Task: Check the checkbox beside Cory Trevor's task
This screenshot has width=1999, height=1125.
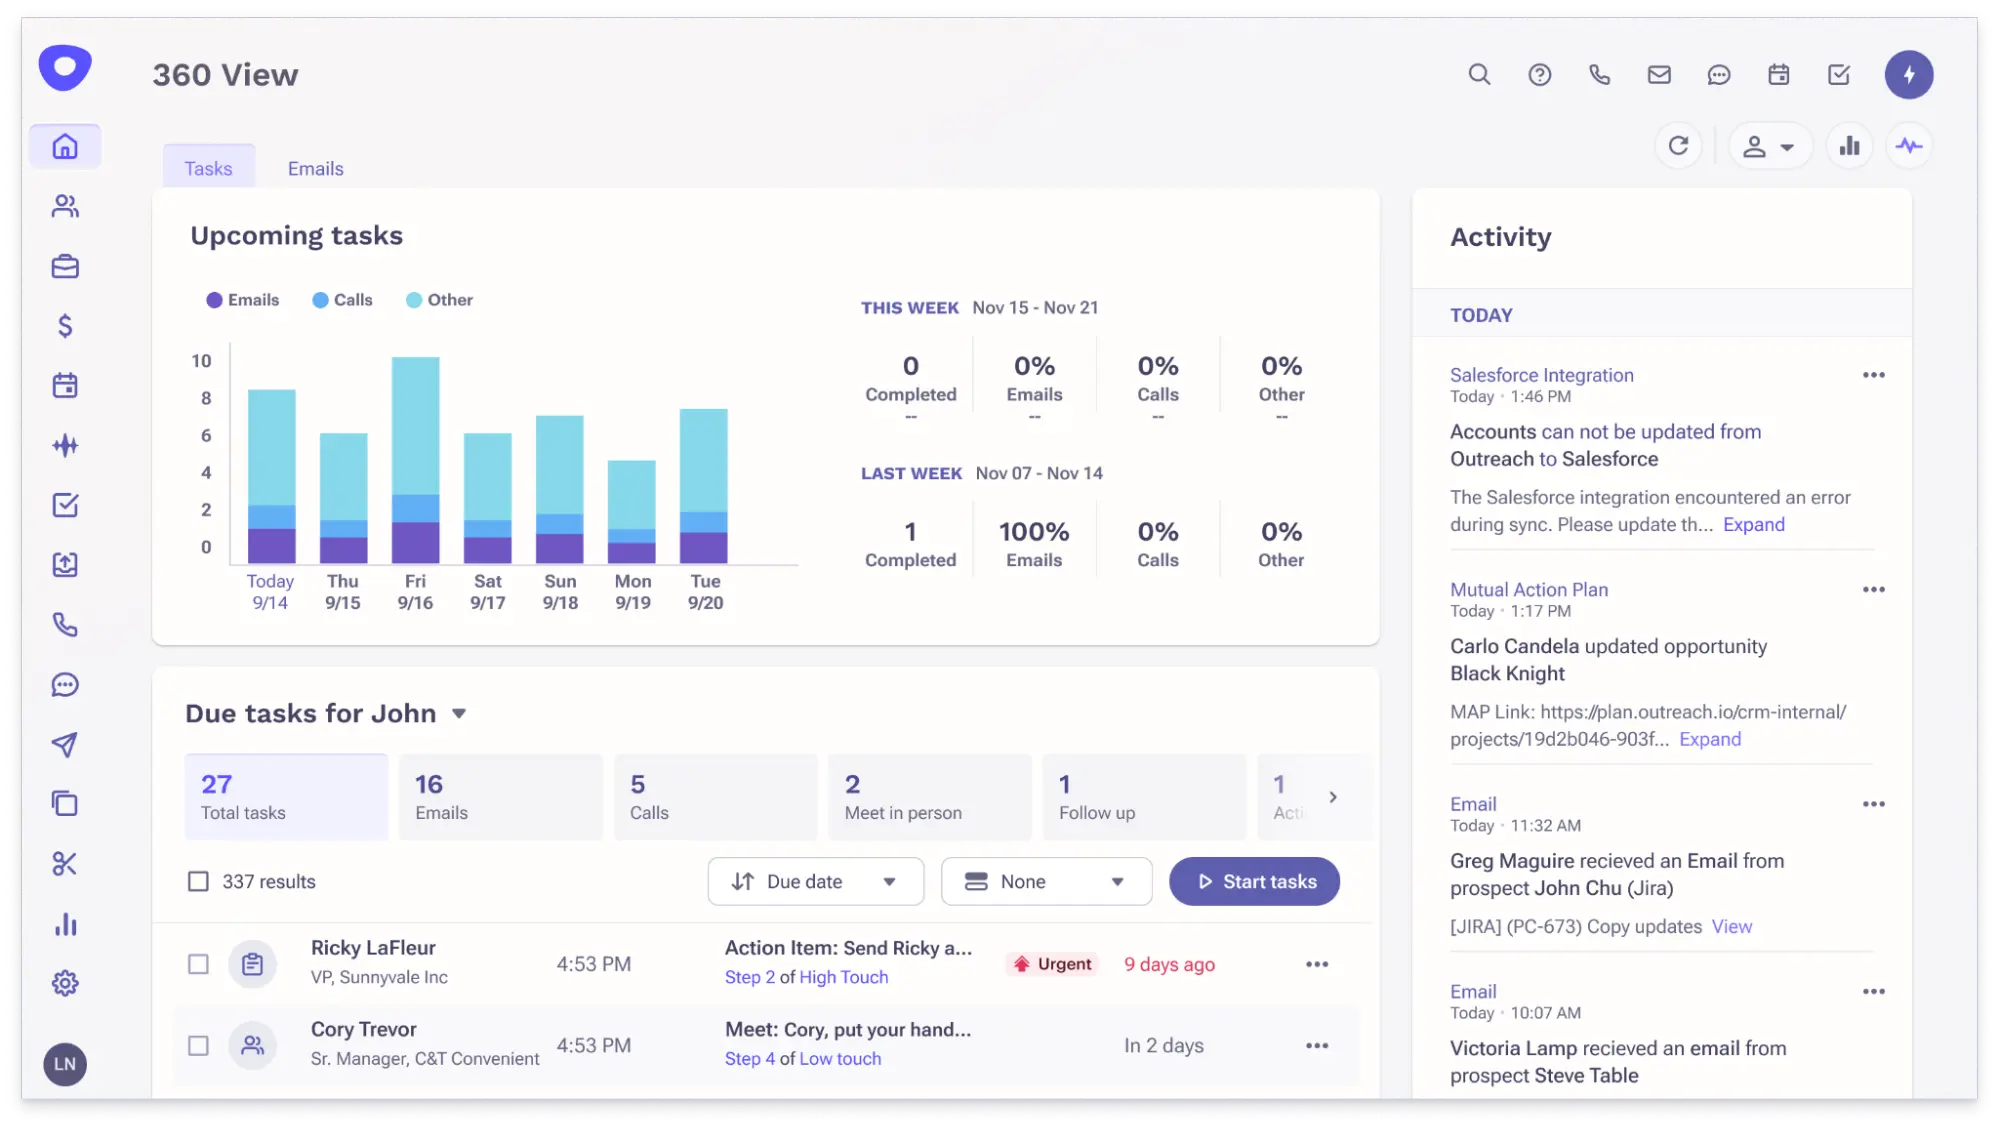Action: (x=198, y=1044)
